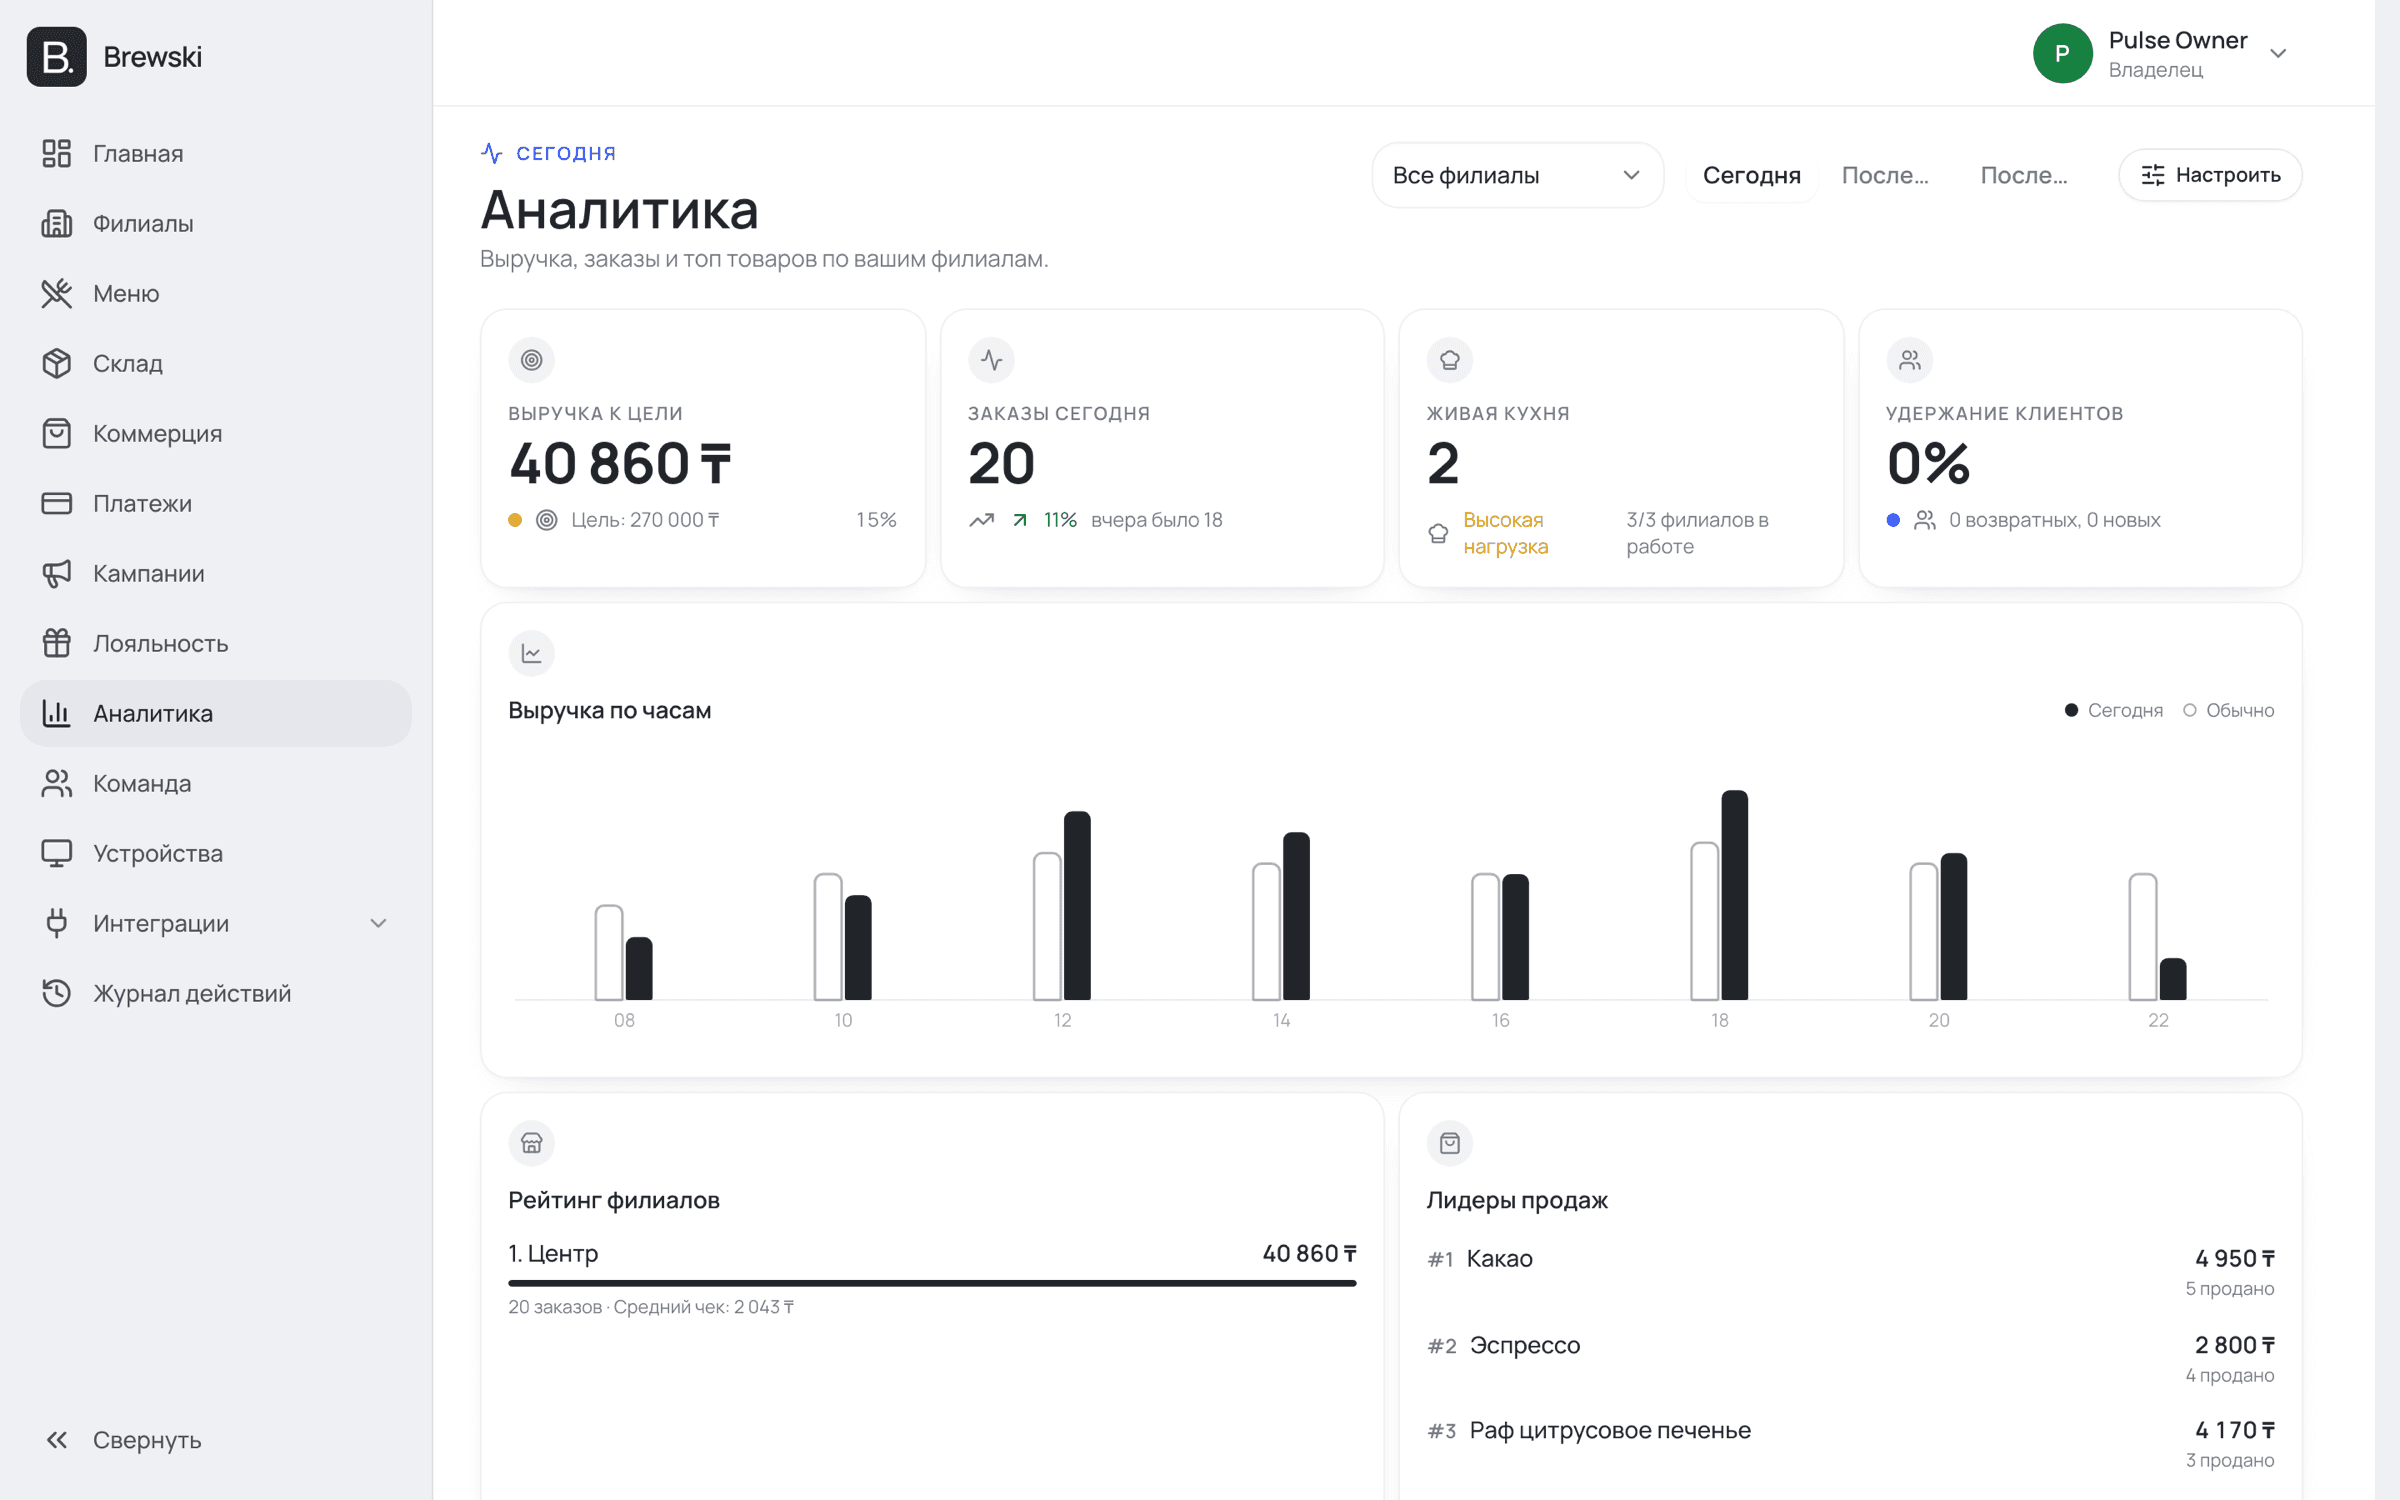Image resolution: width=2400 pixels, height=1500 pixels.
Task: Open Лояльность in the sidebar
Action: tap(215, 643)
